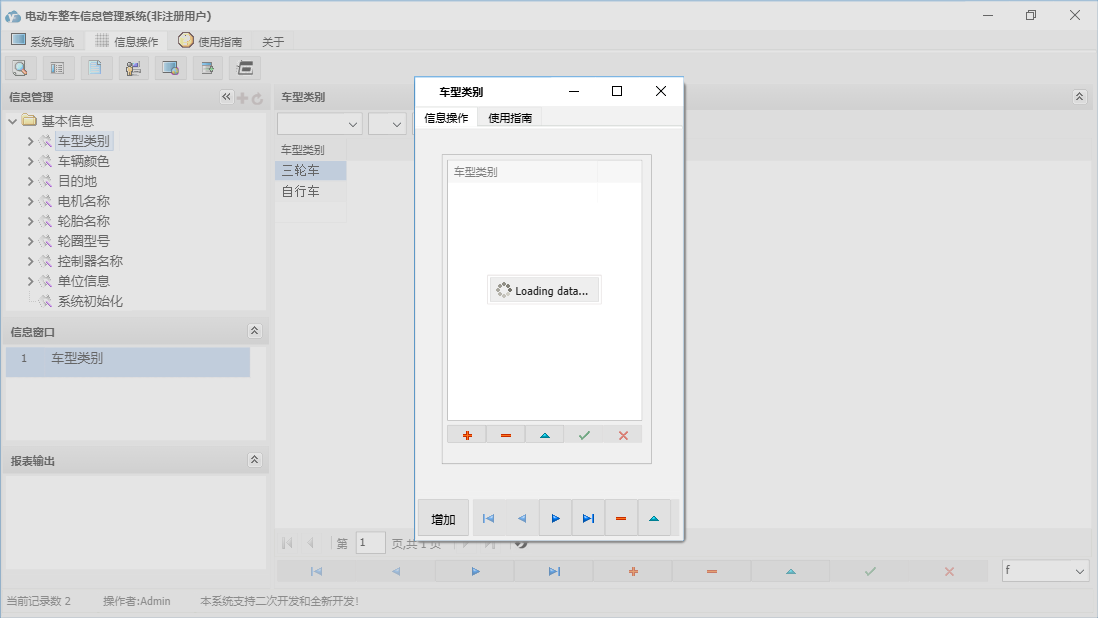Click the green checkmark confirm icon in the dialog
The image size is (1098, 618).
tap(584, 433)
